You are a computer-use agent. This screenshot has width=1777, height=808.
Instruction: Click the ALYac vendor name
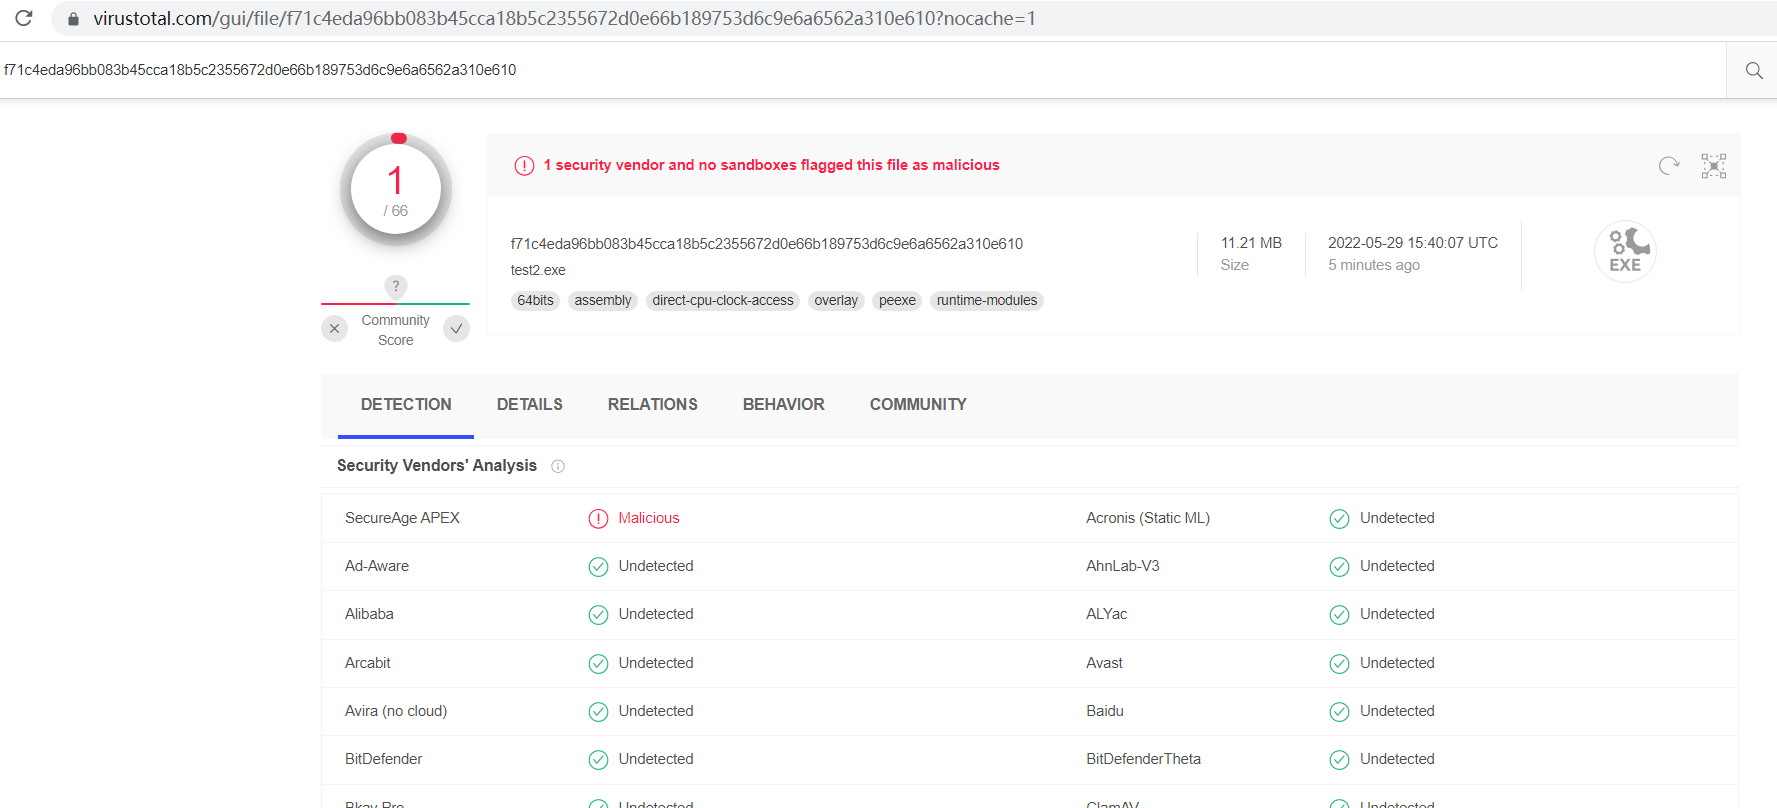coord(1107,614)
